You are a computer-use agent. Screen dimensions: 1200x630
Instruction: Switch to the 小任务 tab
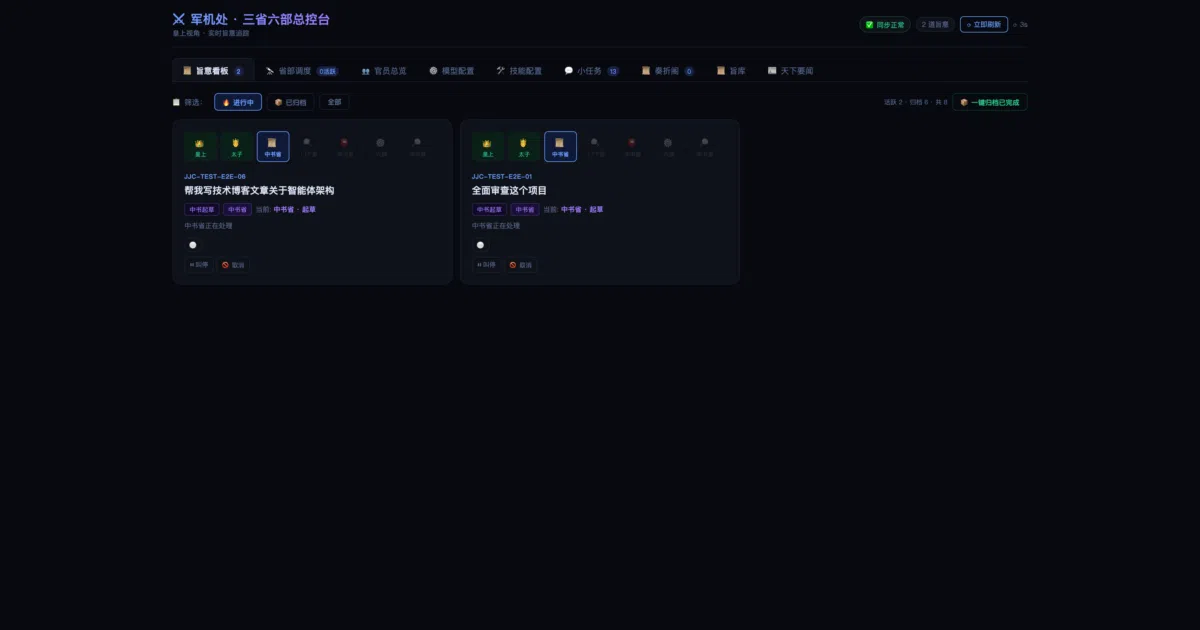(x=591, y=71)
